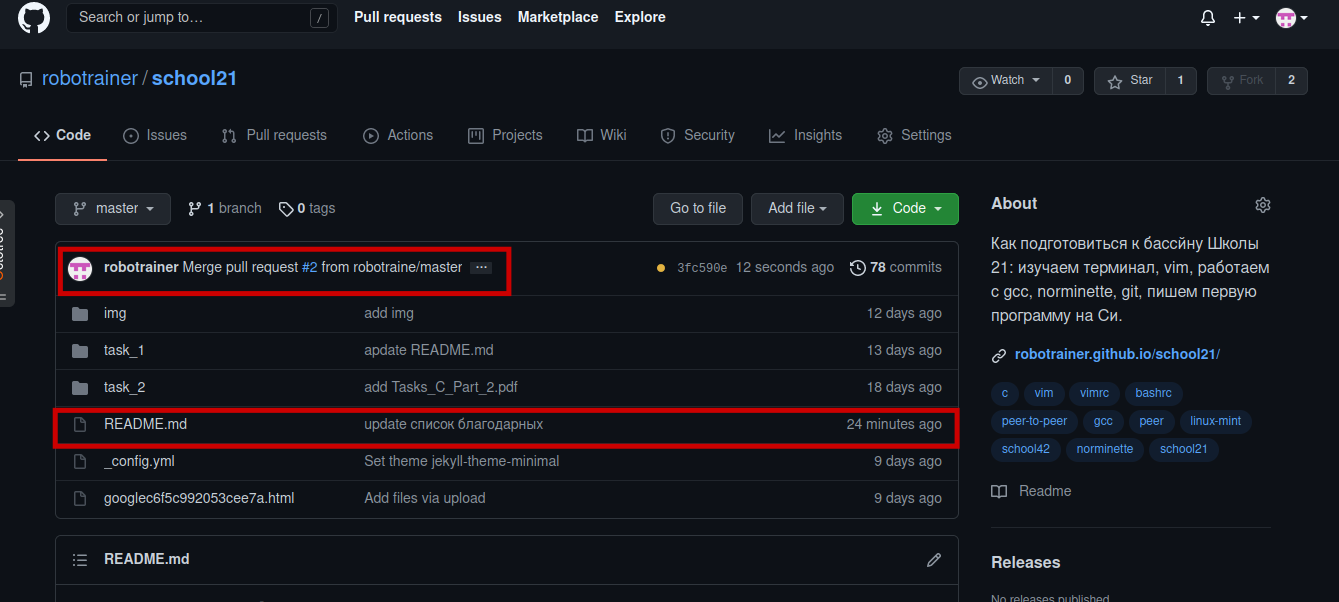This screenshot has width=1339, height=602.
Task: Expand the commit message ellipsis
Action: [481, 268]
